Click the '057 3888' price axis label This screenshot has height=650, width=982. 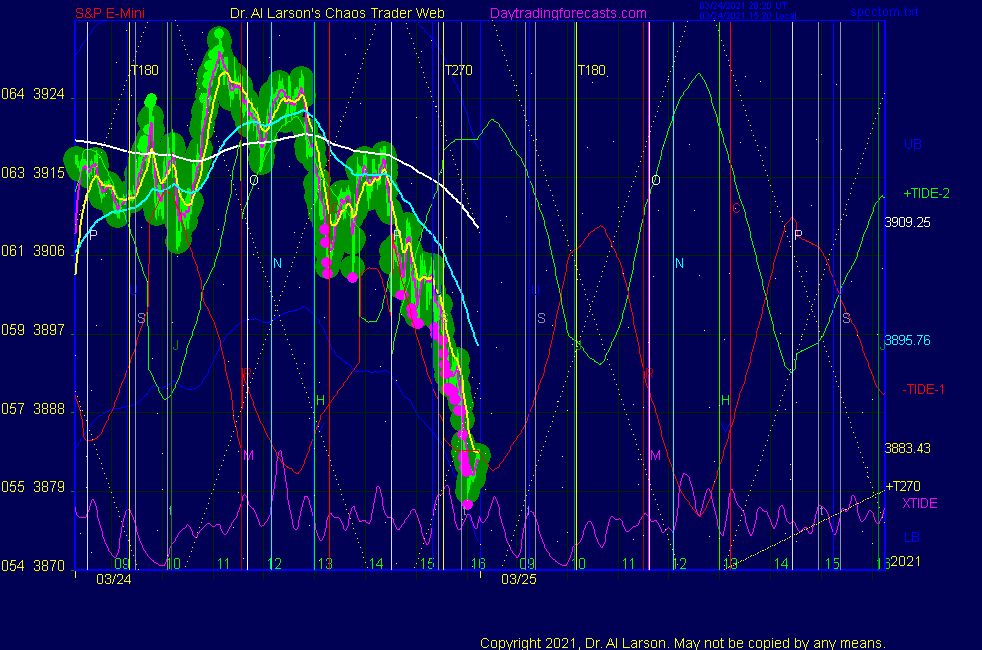pos(33,409)
